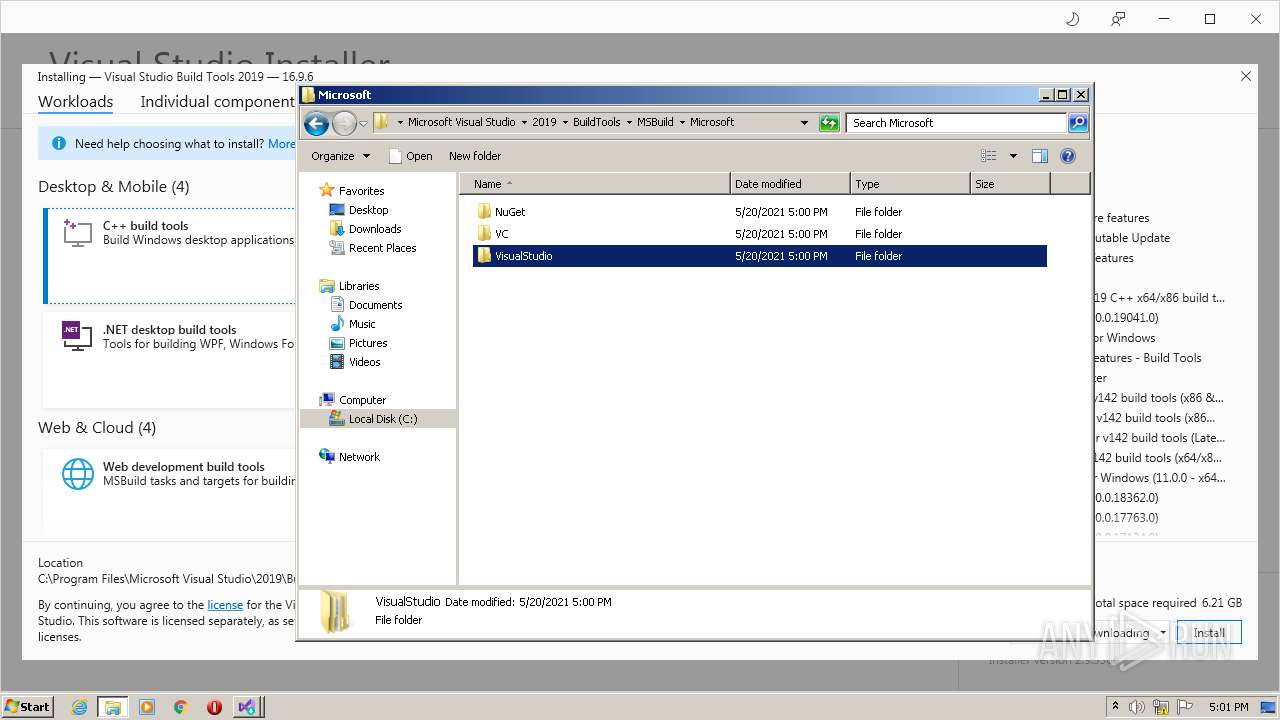The image size is (1280, 720).
Task: Click Network in the navigation pane
Action: (x=359, y=457)
